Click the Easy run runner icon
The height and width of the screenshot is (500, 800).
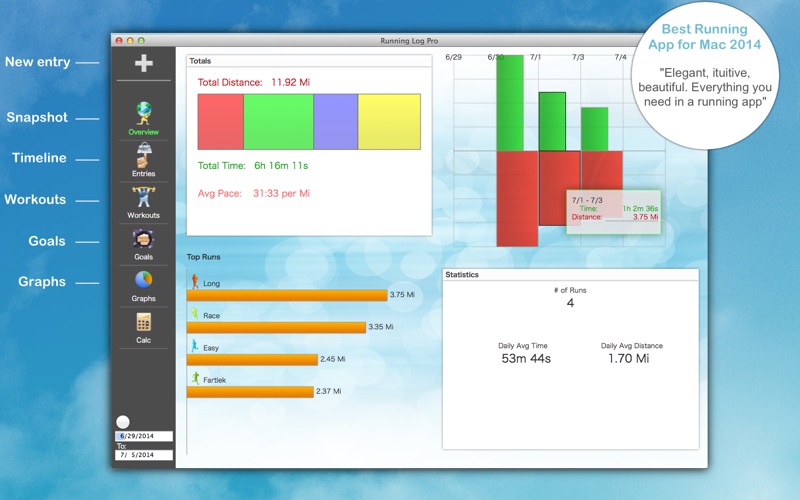pyautogui.click(x=194, y=346)
